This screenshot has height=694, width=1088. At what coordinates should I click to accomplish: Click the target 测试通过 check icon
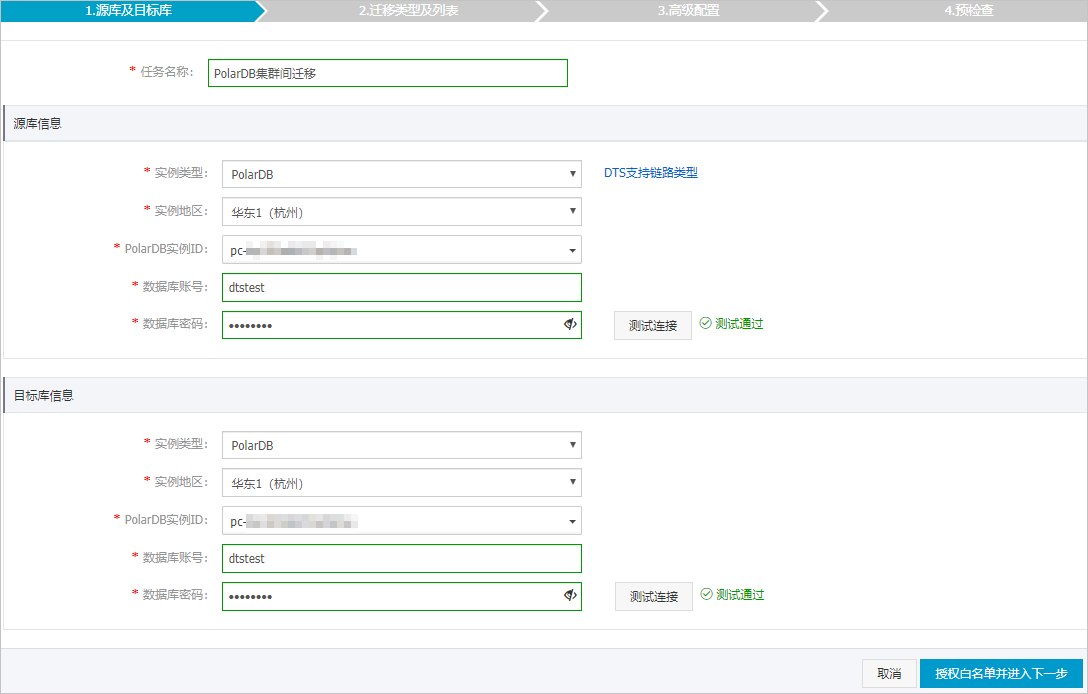(706, 594)
